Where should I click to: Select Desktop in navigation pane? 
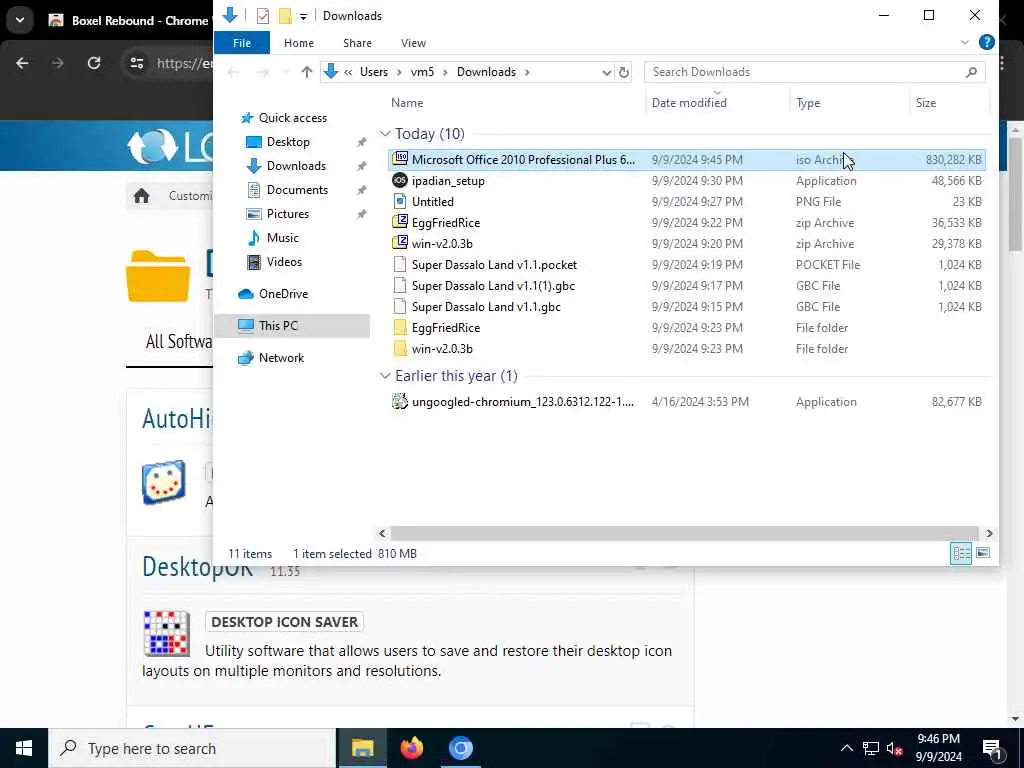(x=288, y=142)
